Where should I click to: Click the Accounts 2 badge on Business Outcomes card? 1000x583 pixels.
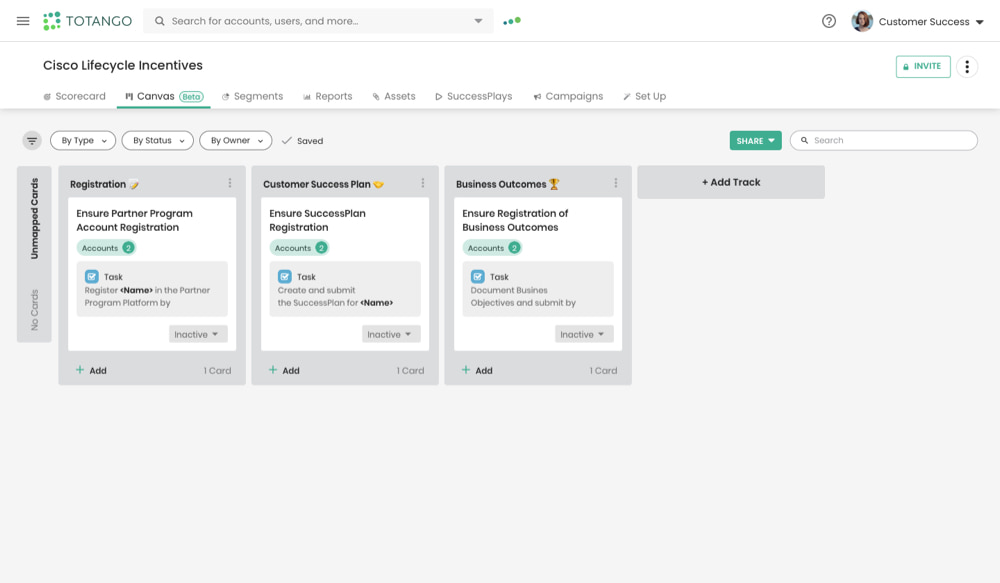coord(493,247)
